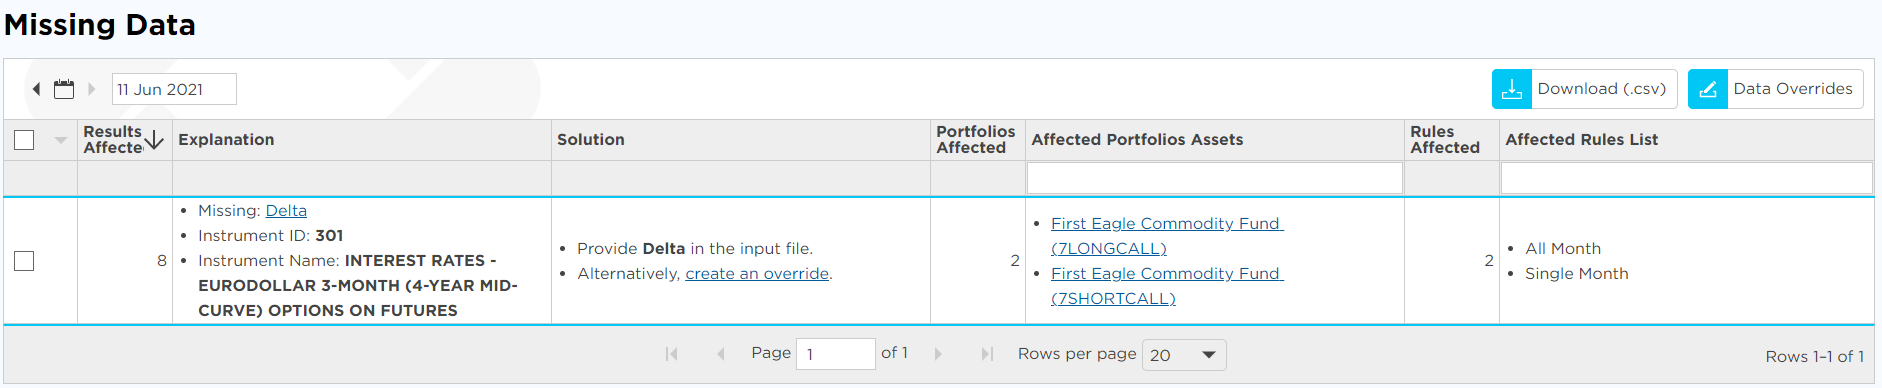The image size is (1882, 388).
Task: Click the Data Overrides pencil icon
Action: pos(1708,89)
